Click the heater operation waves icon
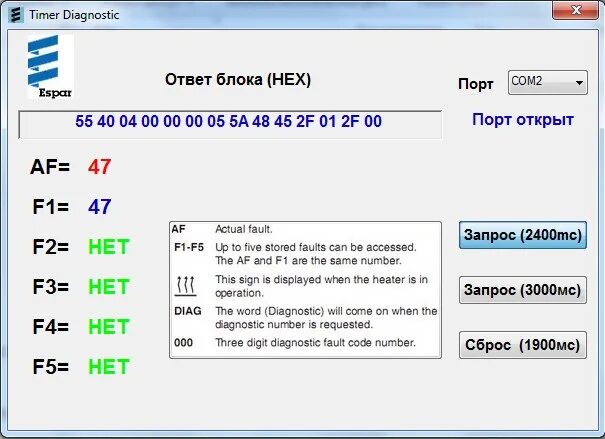 pyautogui.click(x=186, y=286)
